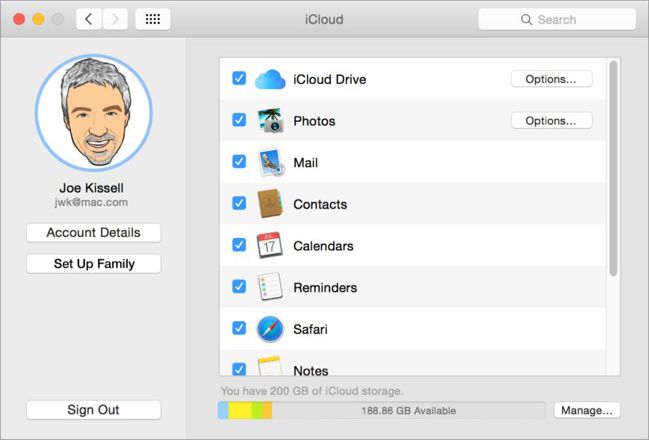Toggle the Safari checkbox

coord(239,328)
